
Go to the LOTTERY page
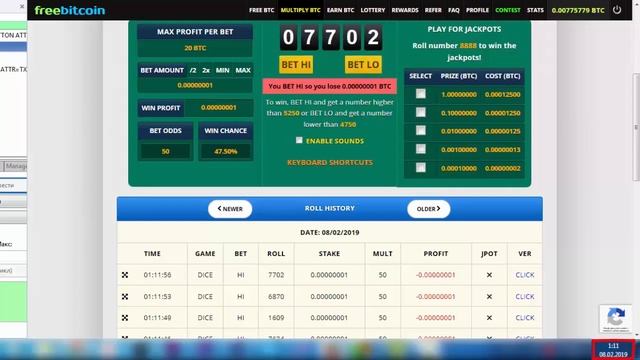[x=373, y=10]
